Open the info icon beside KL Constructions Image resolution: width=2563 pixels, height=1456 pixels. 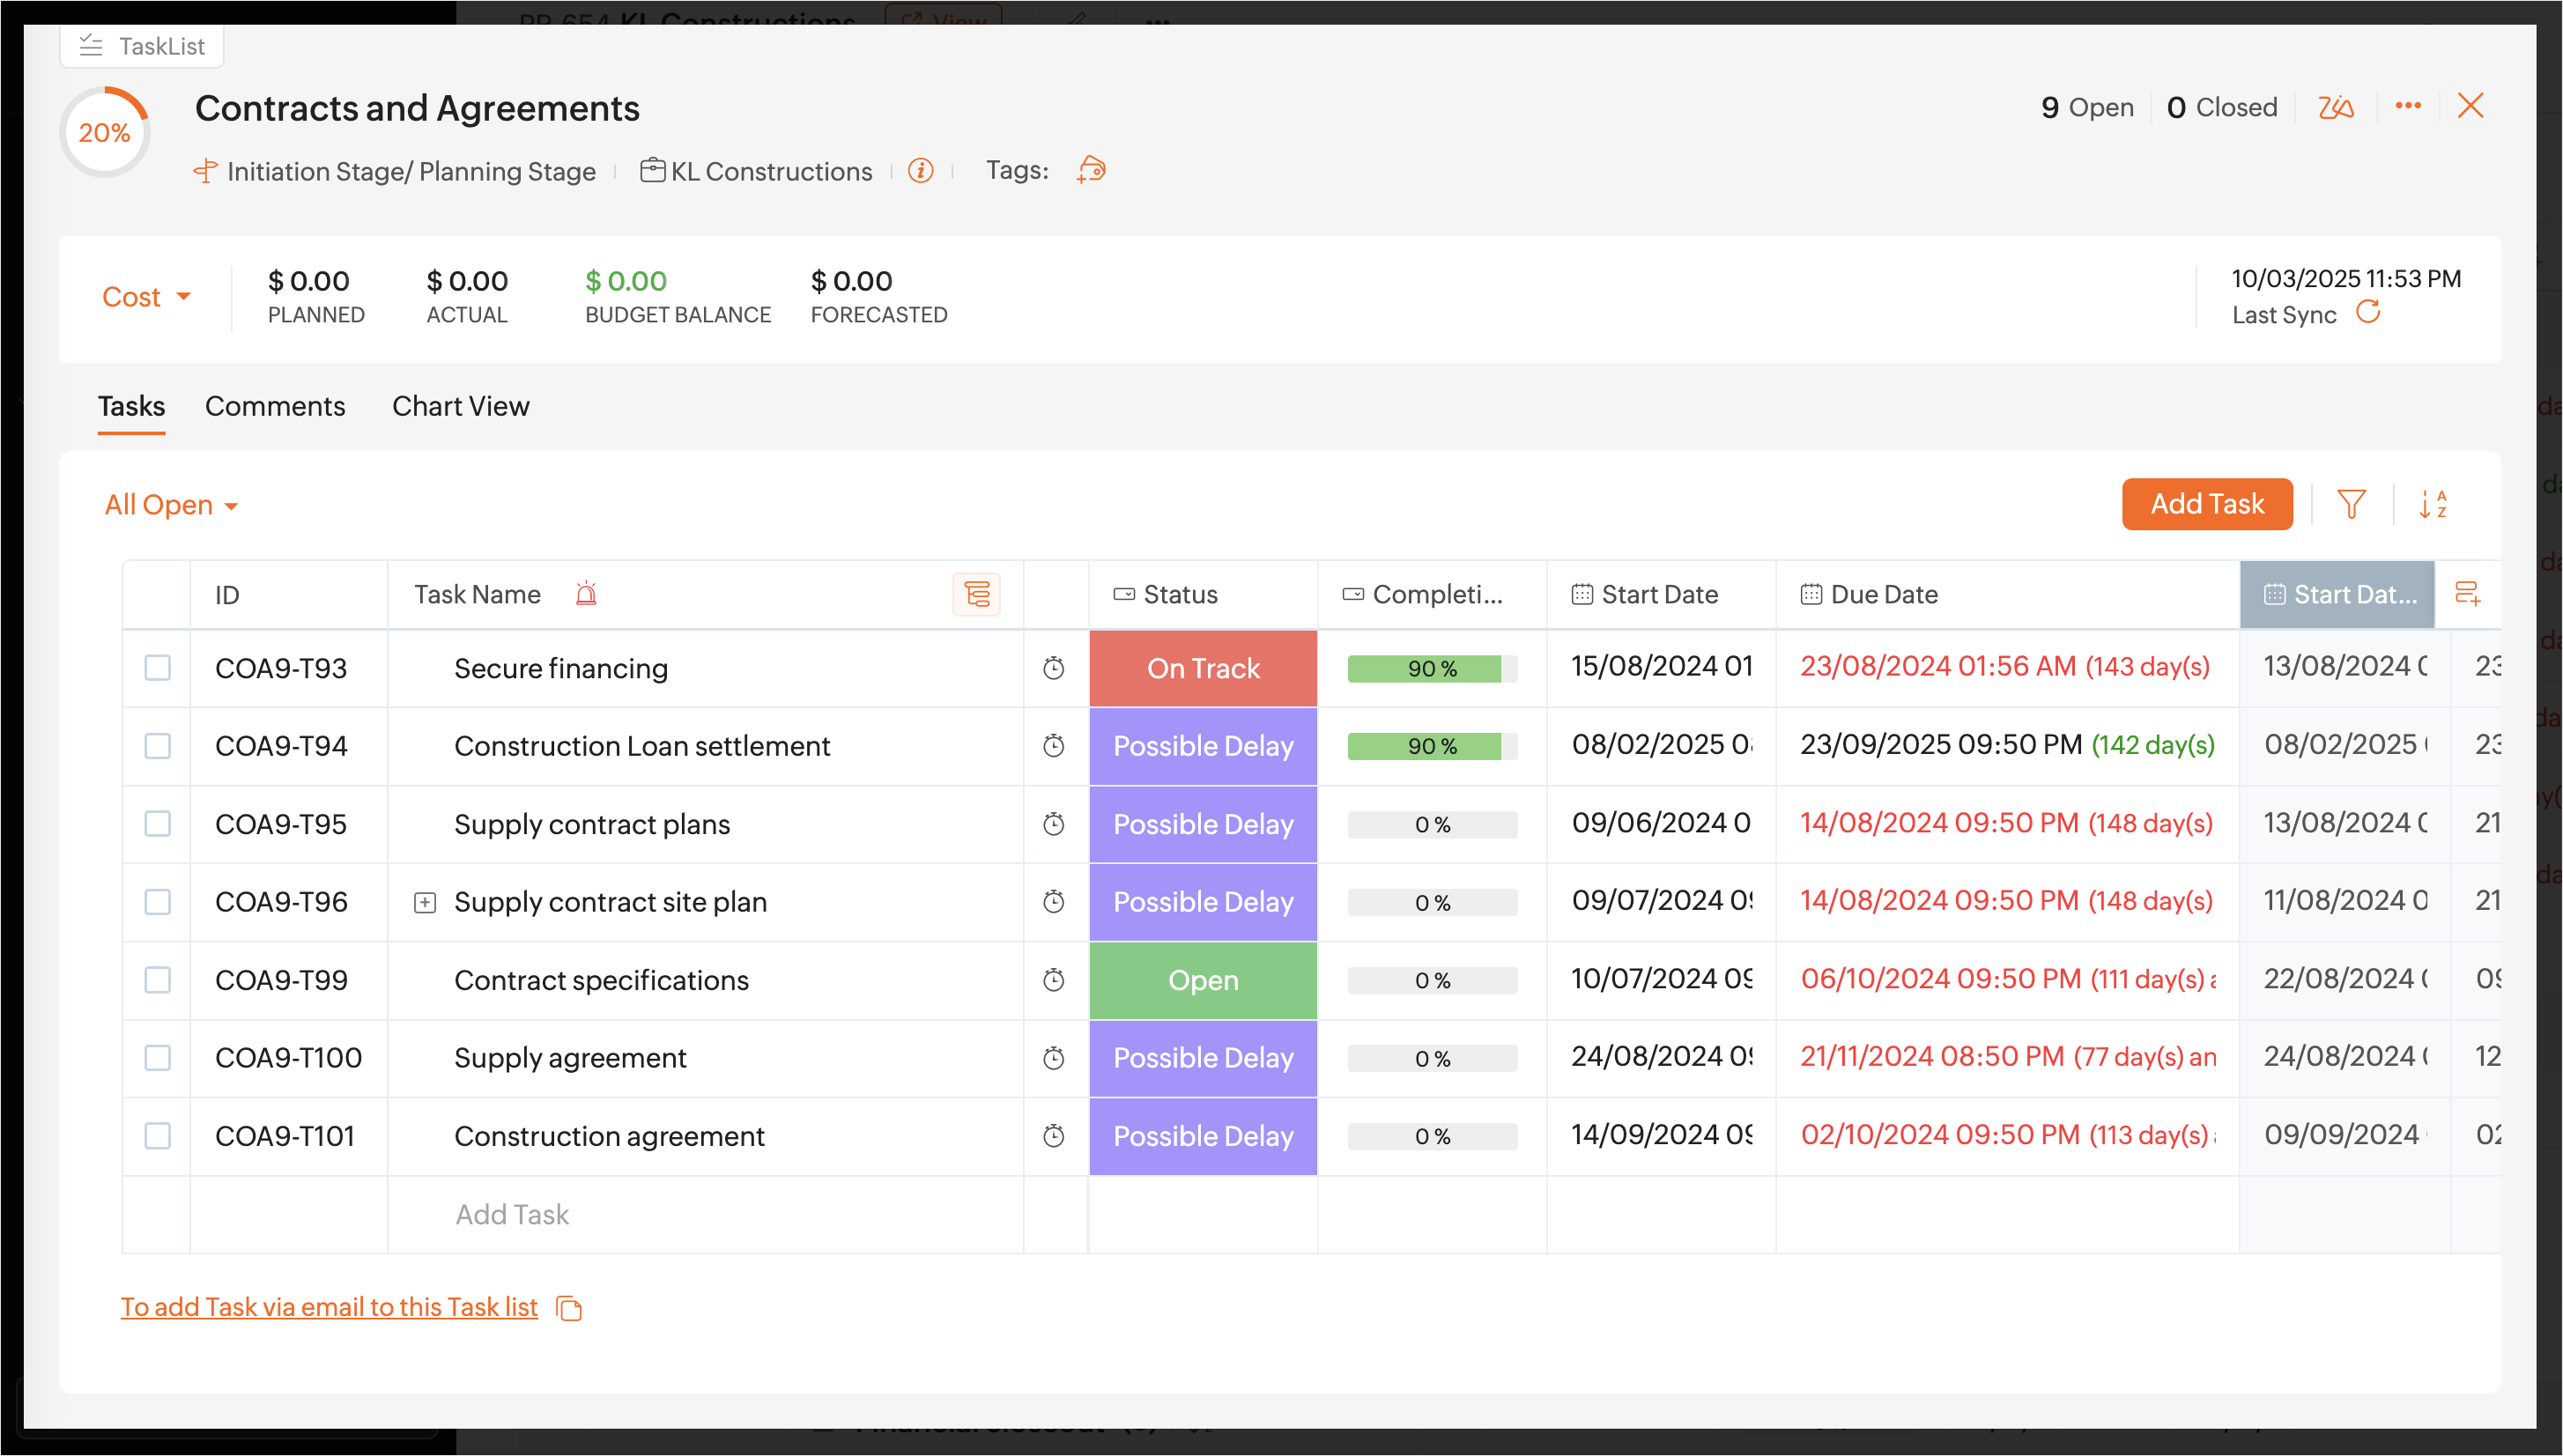pos(920,171)
